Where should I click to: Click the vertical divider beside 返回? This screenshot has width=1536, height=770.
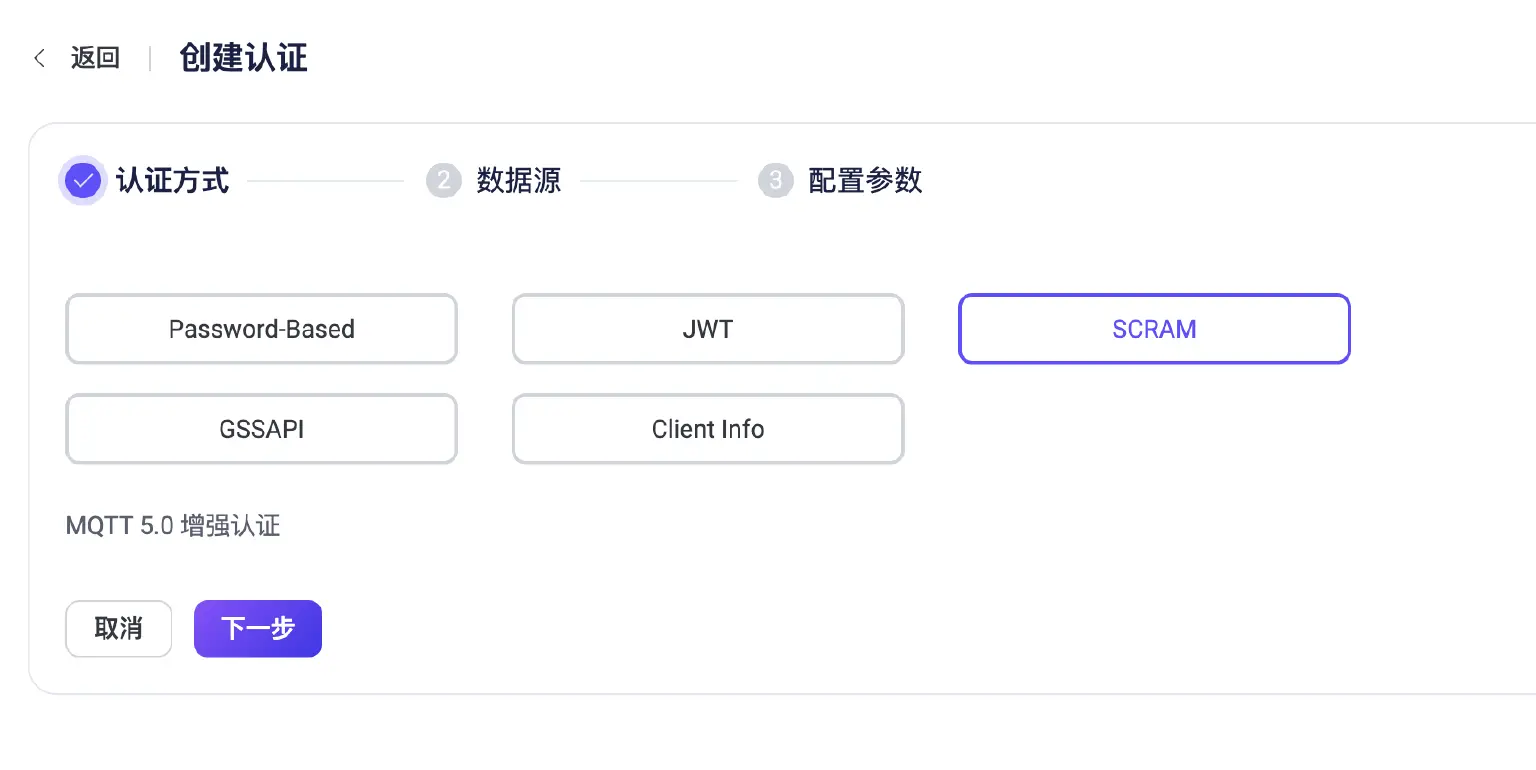tap(150, 58)
